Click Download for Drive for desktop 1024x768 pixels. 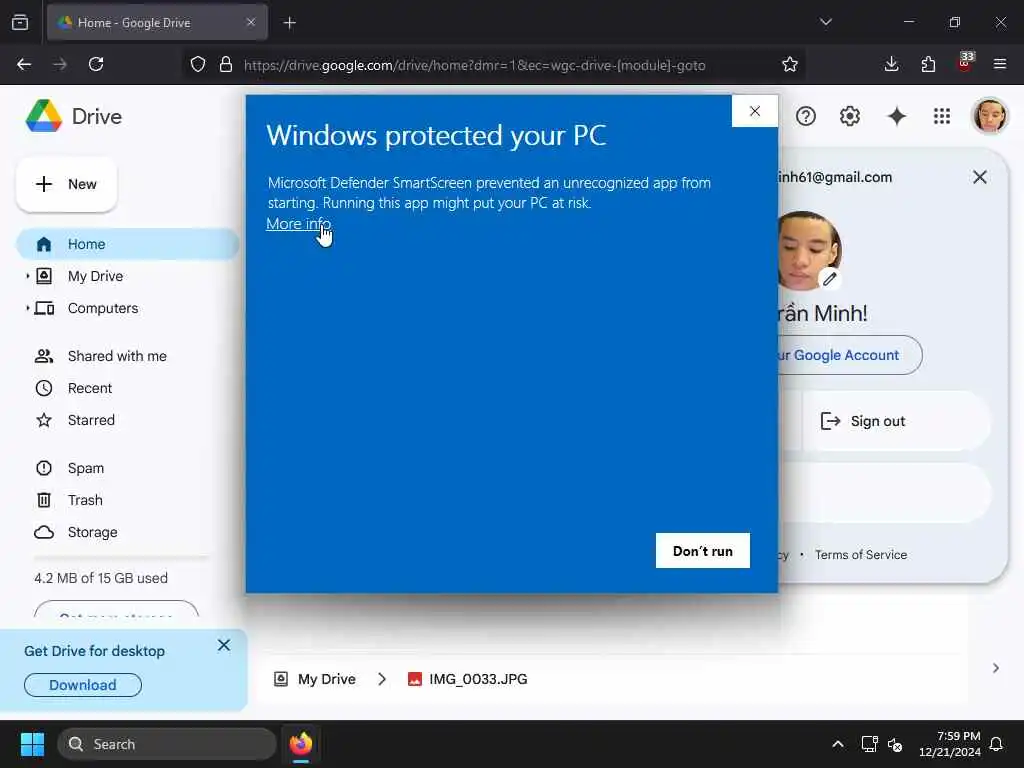click(83, 685)
